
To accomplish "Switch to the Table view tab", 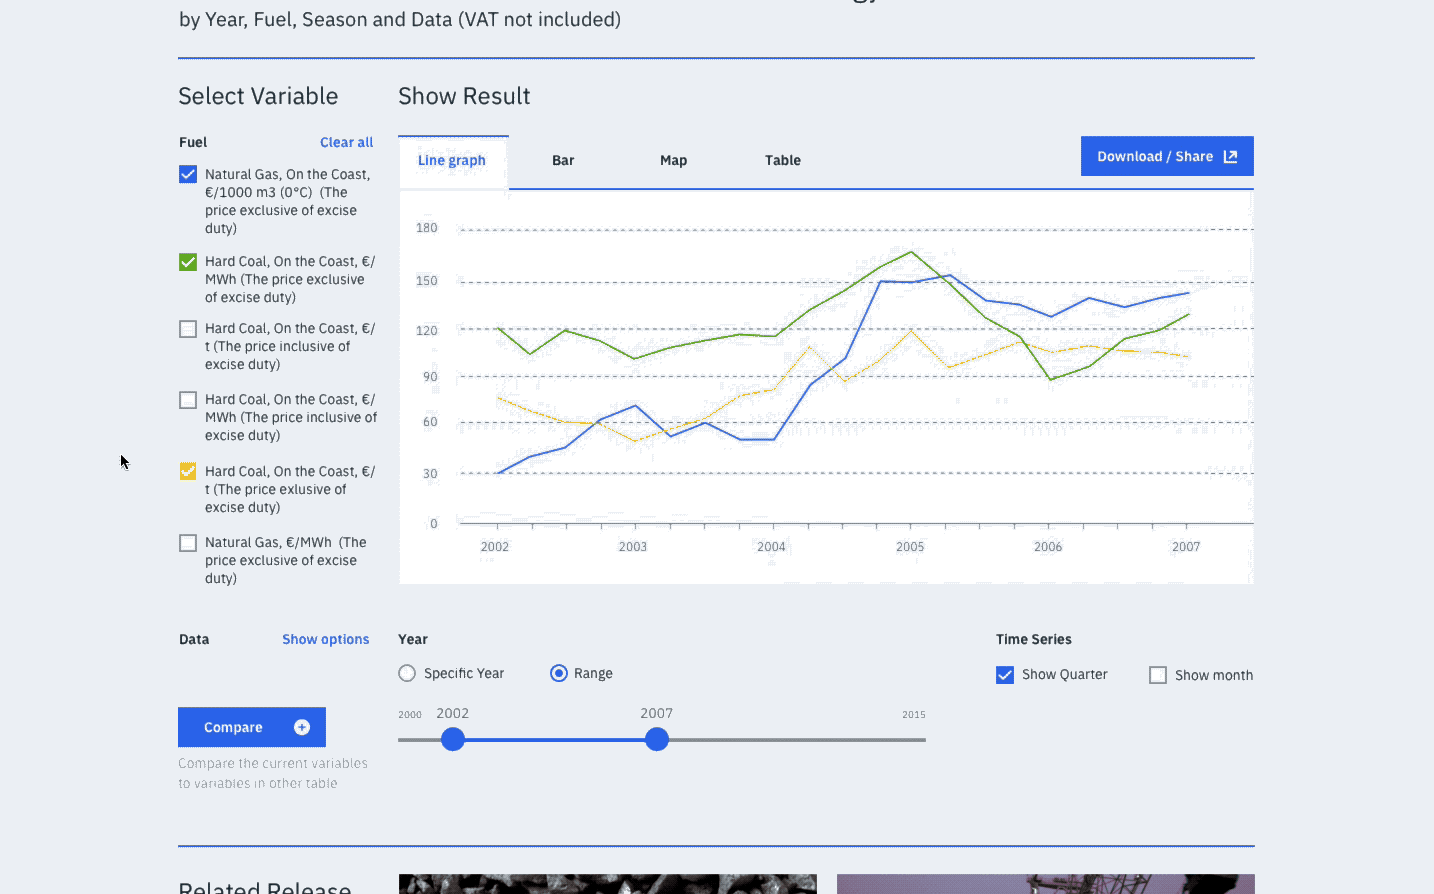I will pyautogui.click(x=782, y=160).
